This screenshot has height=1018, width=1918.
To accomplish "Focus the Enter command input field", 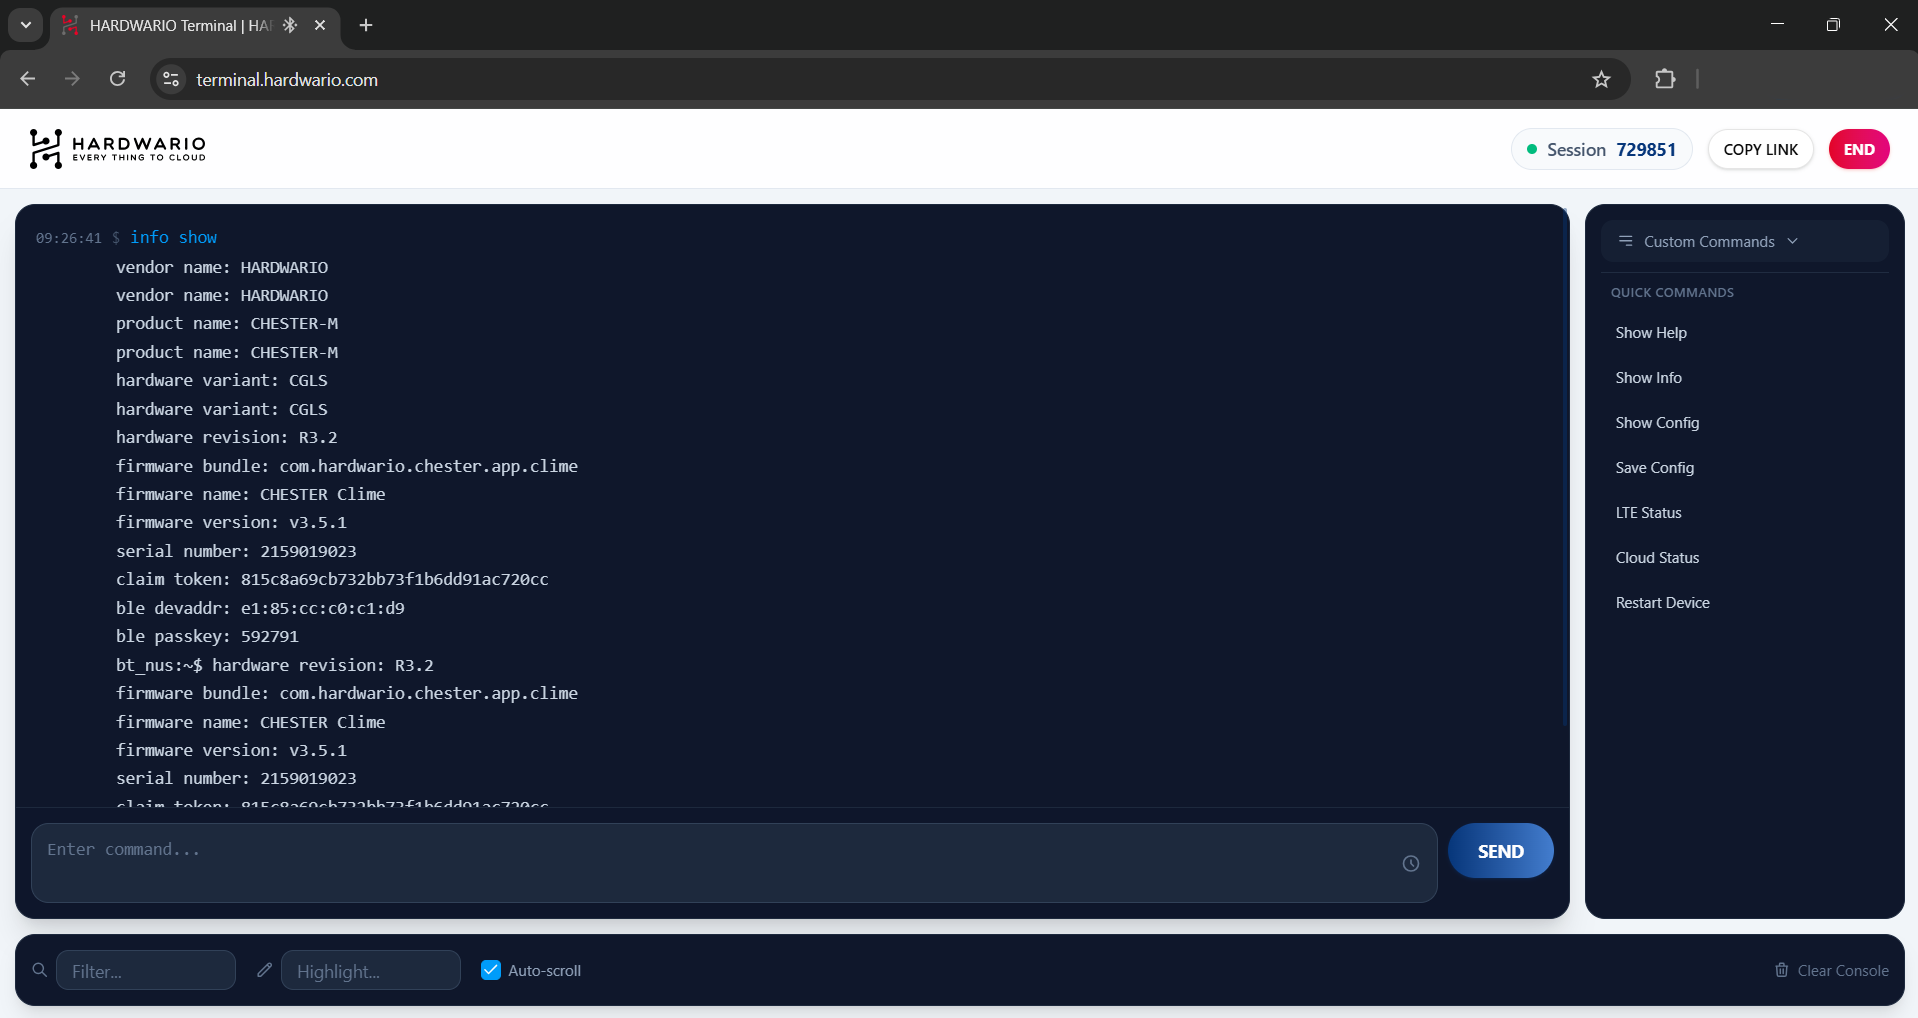I will (715, 862).
